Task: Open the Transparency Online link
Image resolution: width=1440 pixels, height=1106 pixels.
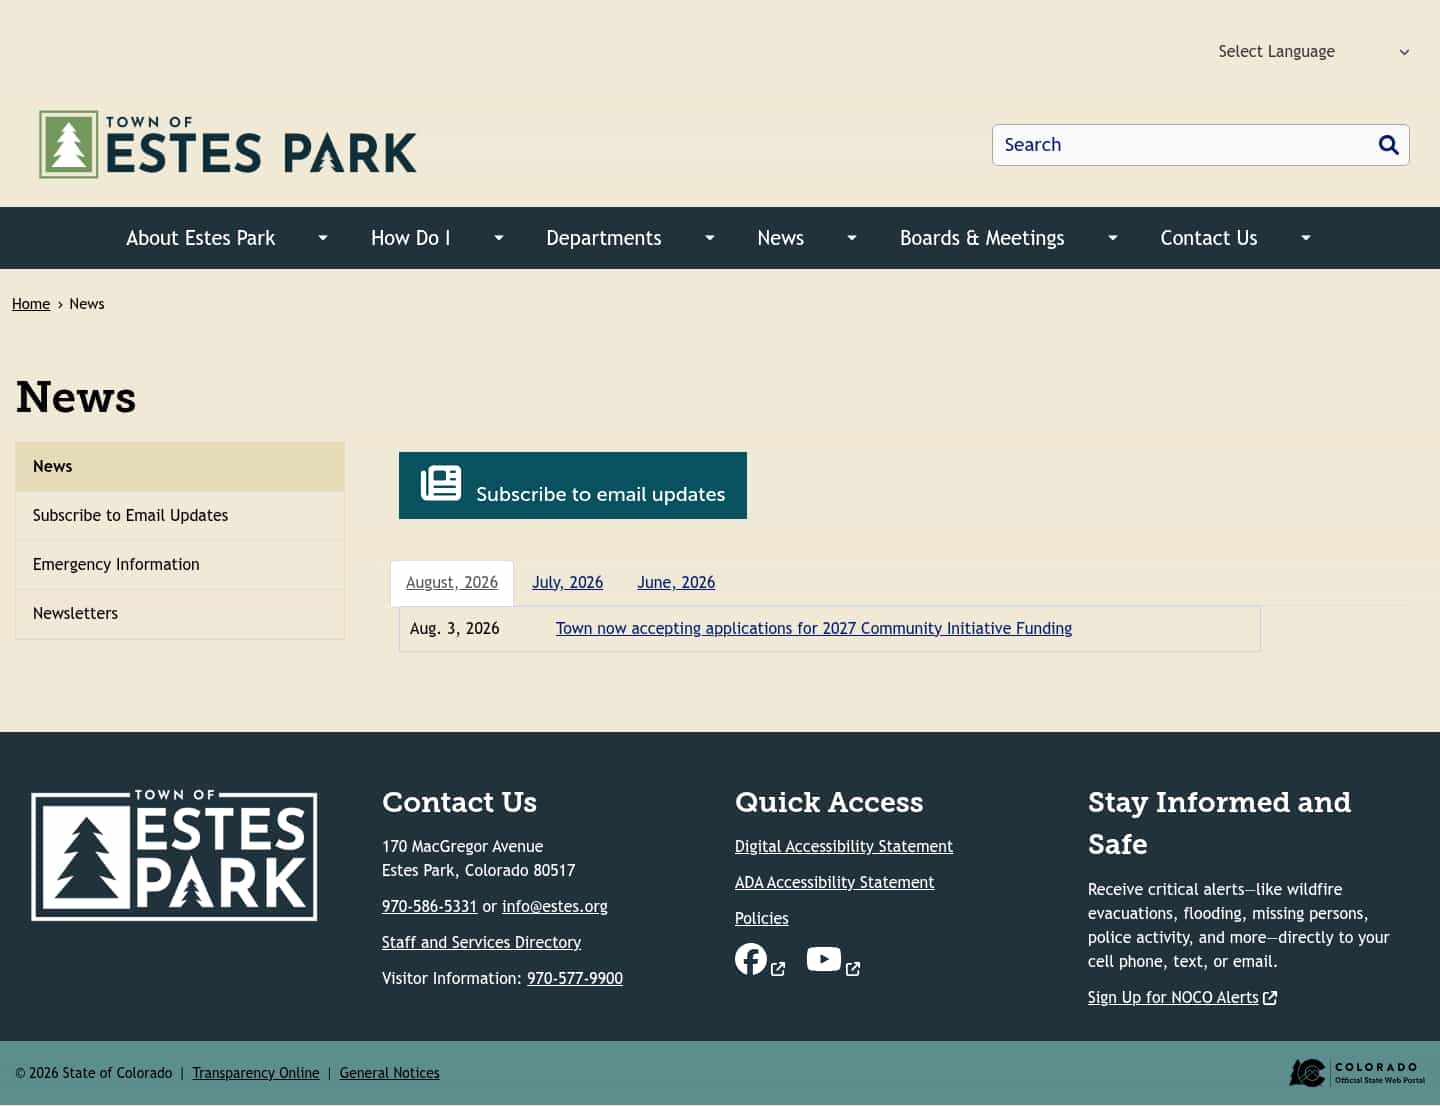Action: [x=256, y=1073]
